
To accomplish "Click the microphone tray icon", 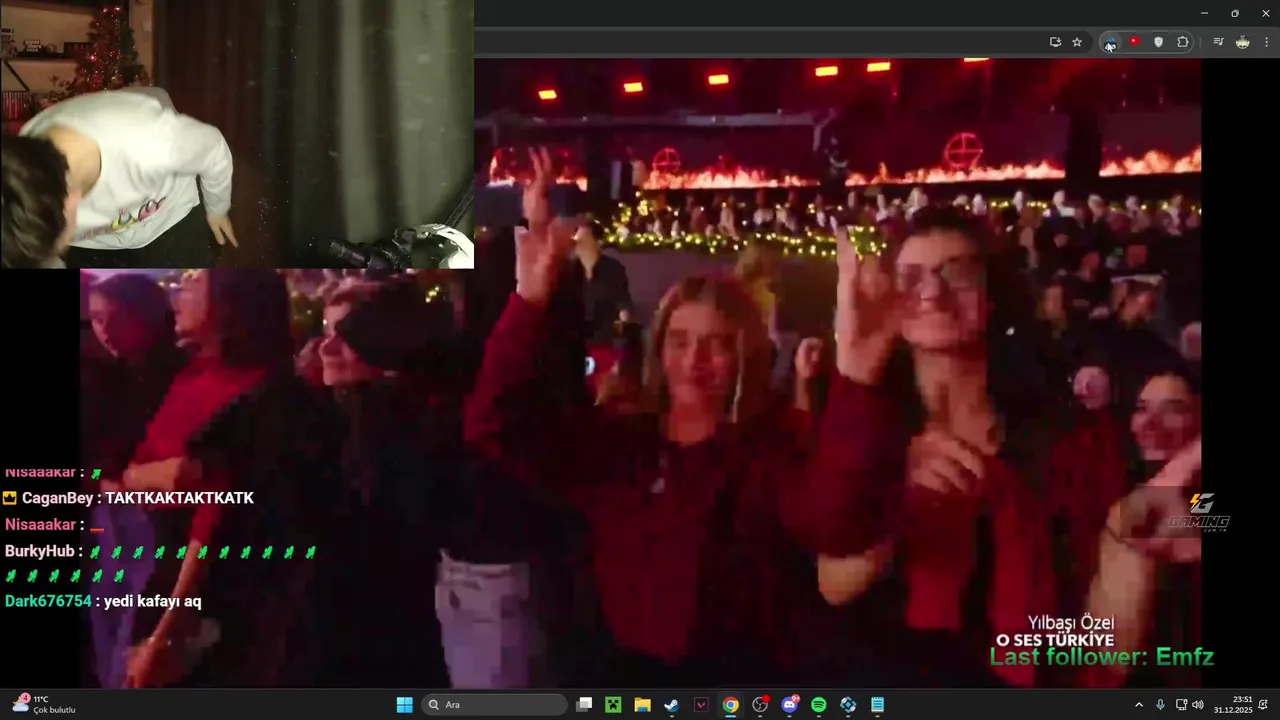I will pos(1160,705).
